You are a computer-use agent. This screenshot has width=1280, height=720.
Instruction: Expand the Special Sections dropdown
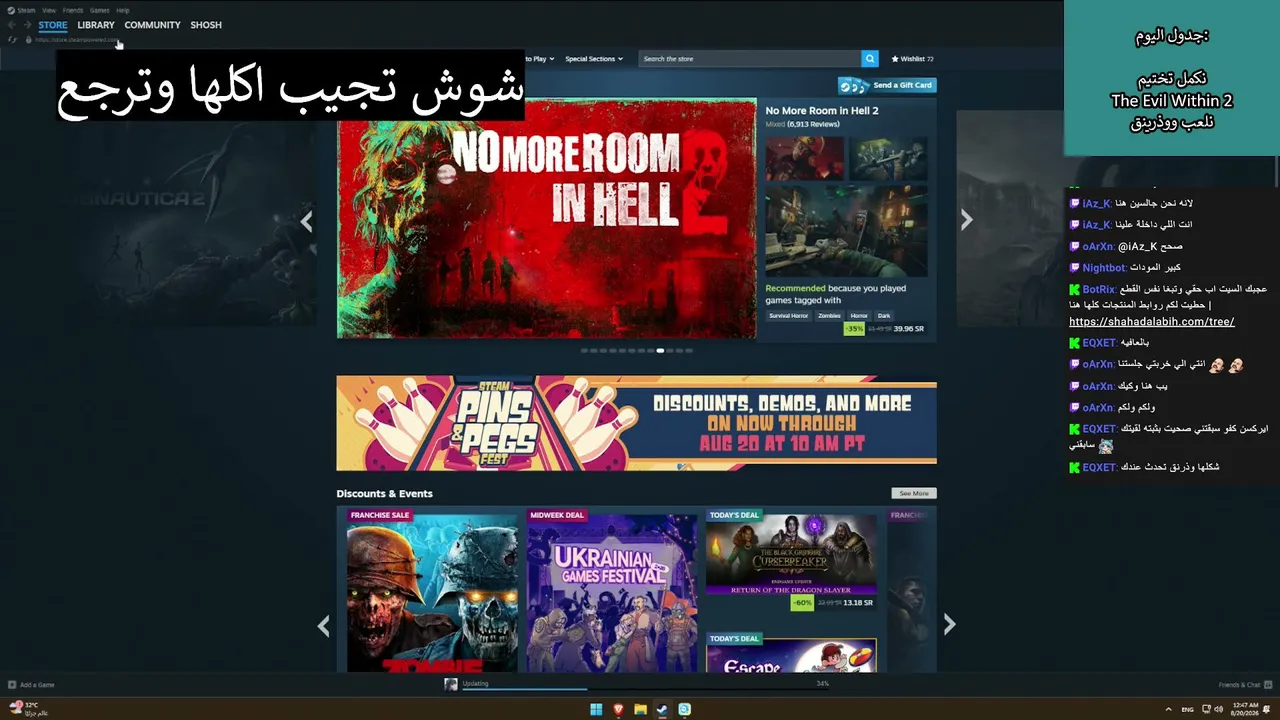point(594,59)
